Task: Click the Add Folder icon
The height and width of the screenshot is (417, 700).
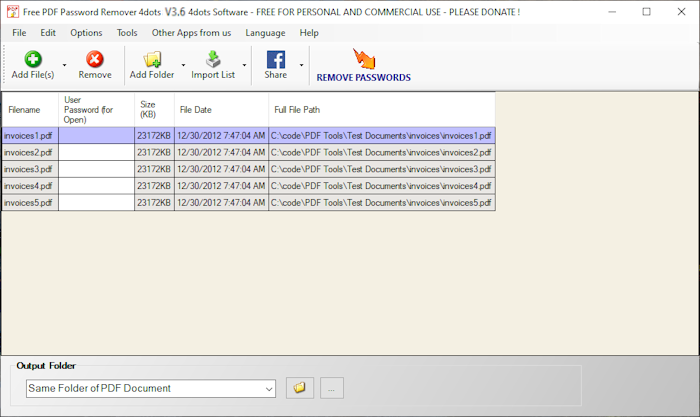Action: point(152,59)
